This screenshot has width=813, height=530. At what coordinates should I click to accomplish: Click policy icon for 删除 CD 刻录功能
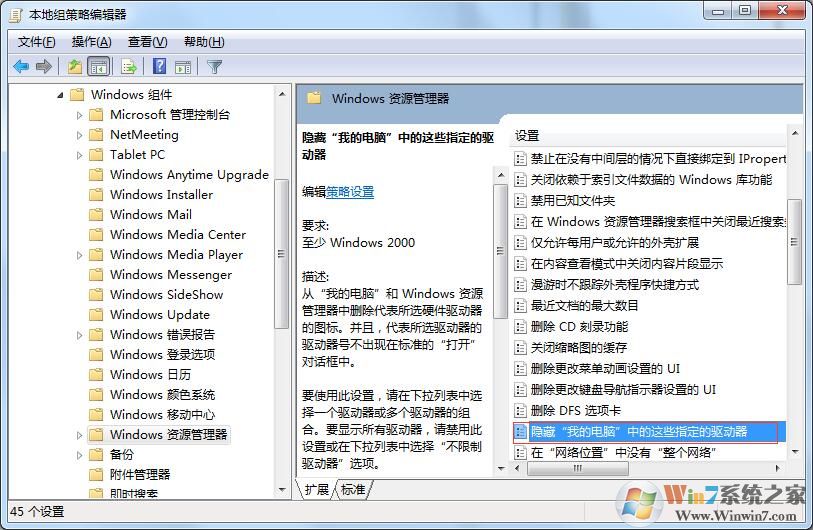point(520,327)
